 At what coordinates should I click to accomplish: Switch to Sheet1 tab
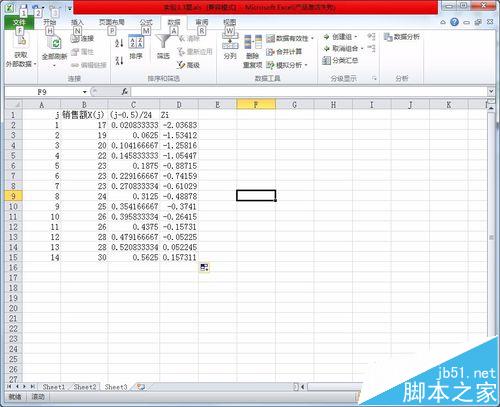53,387
